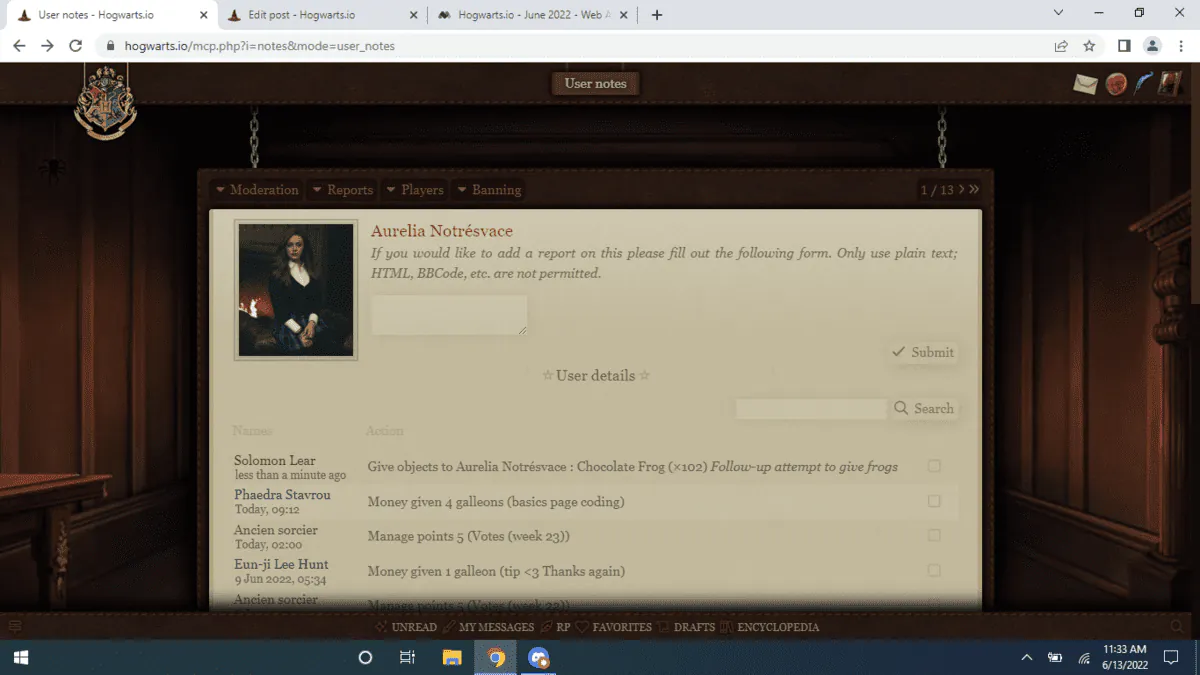Open the envelope messages icon
This screenshot has width=1200, height=675.
(x=1086, y=84)
